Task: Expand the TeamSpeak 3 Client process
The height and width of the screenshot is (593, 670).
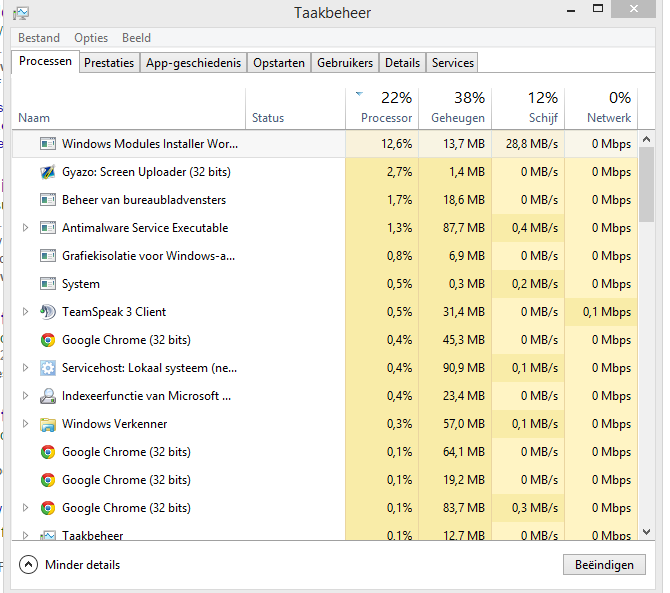Action: (25, 312)
